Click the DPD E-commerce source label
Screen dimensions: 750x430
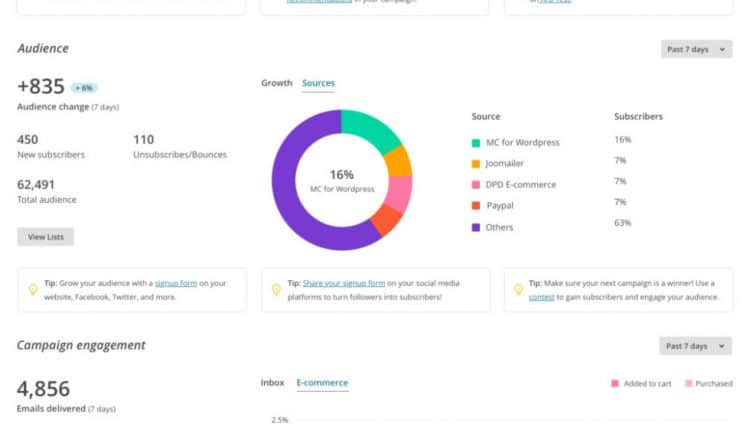pyautogui.click(x=521, y=185)
